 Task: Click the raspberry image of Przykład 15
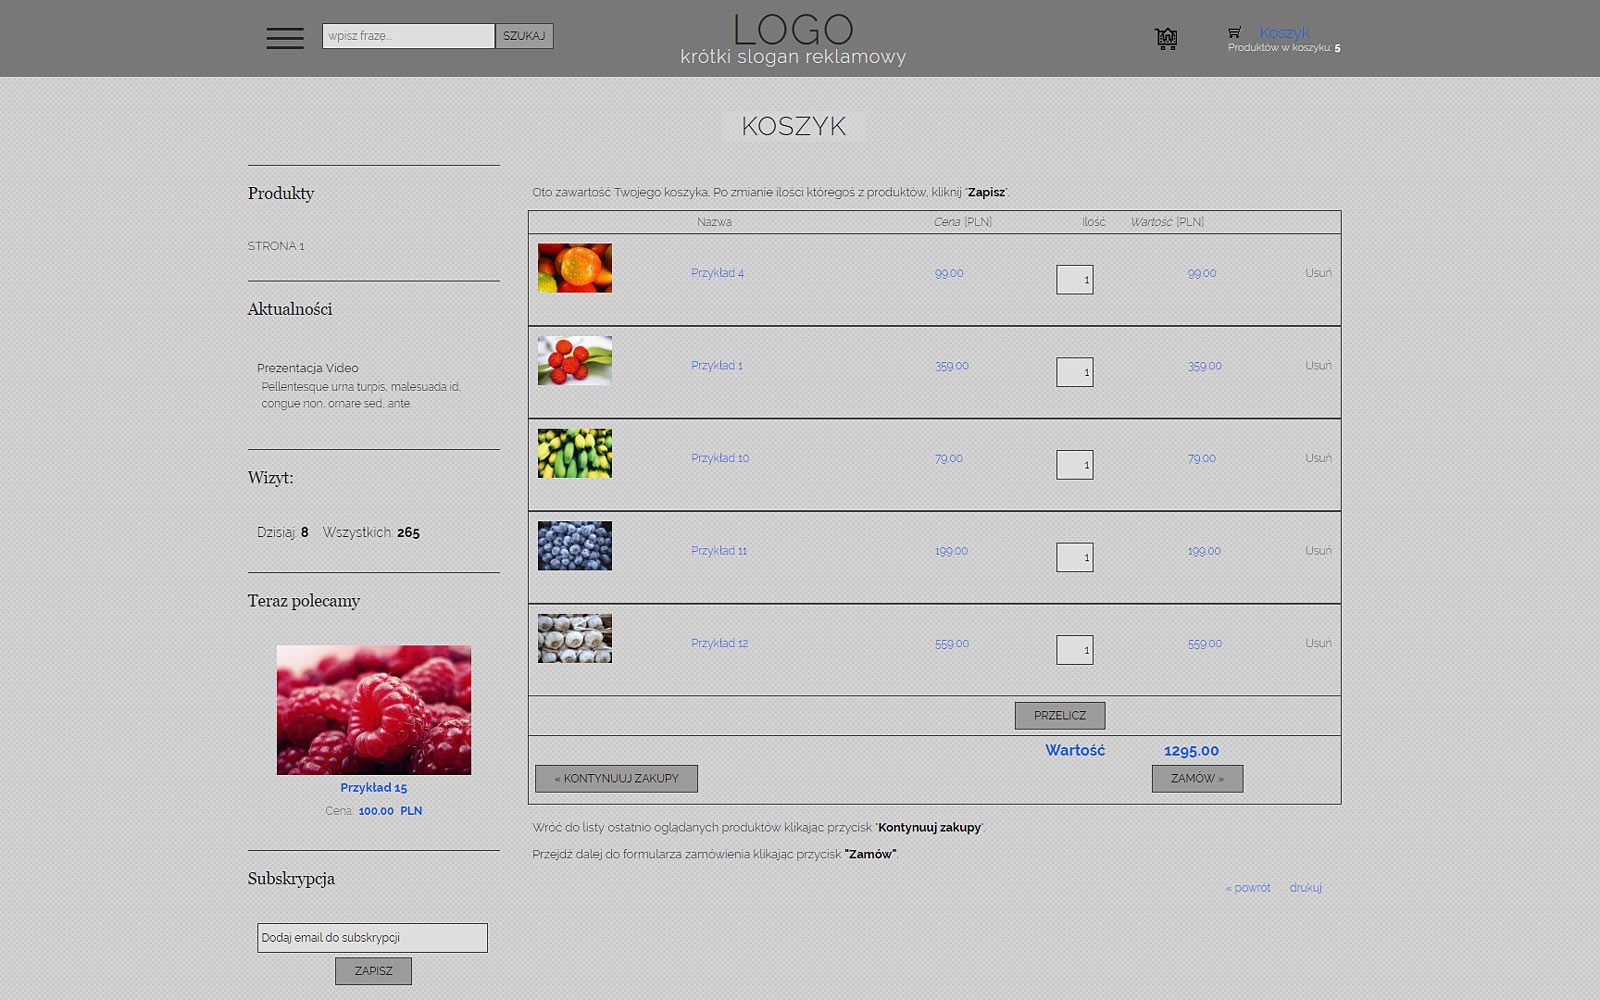pos(374,710)
